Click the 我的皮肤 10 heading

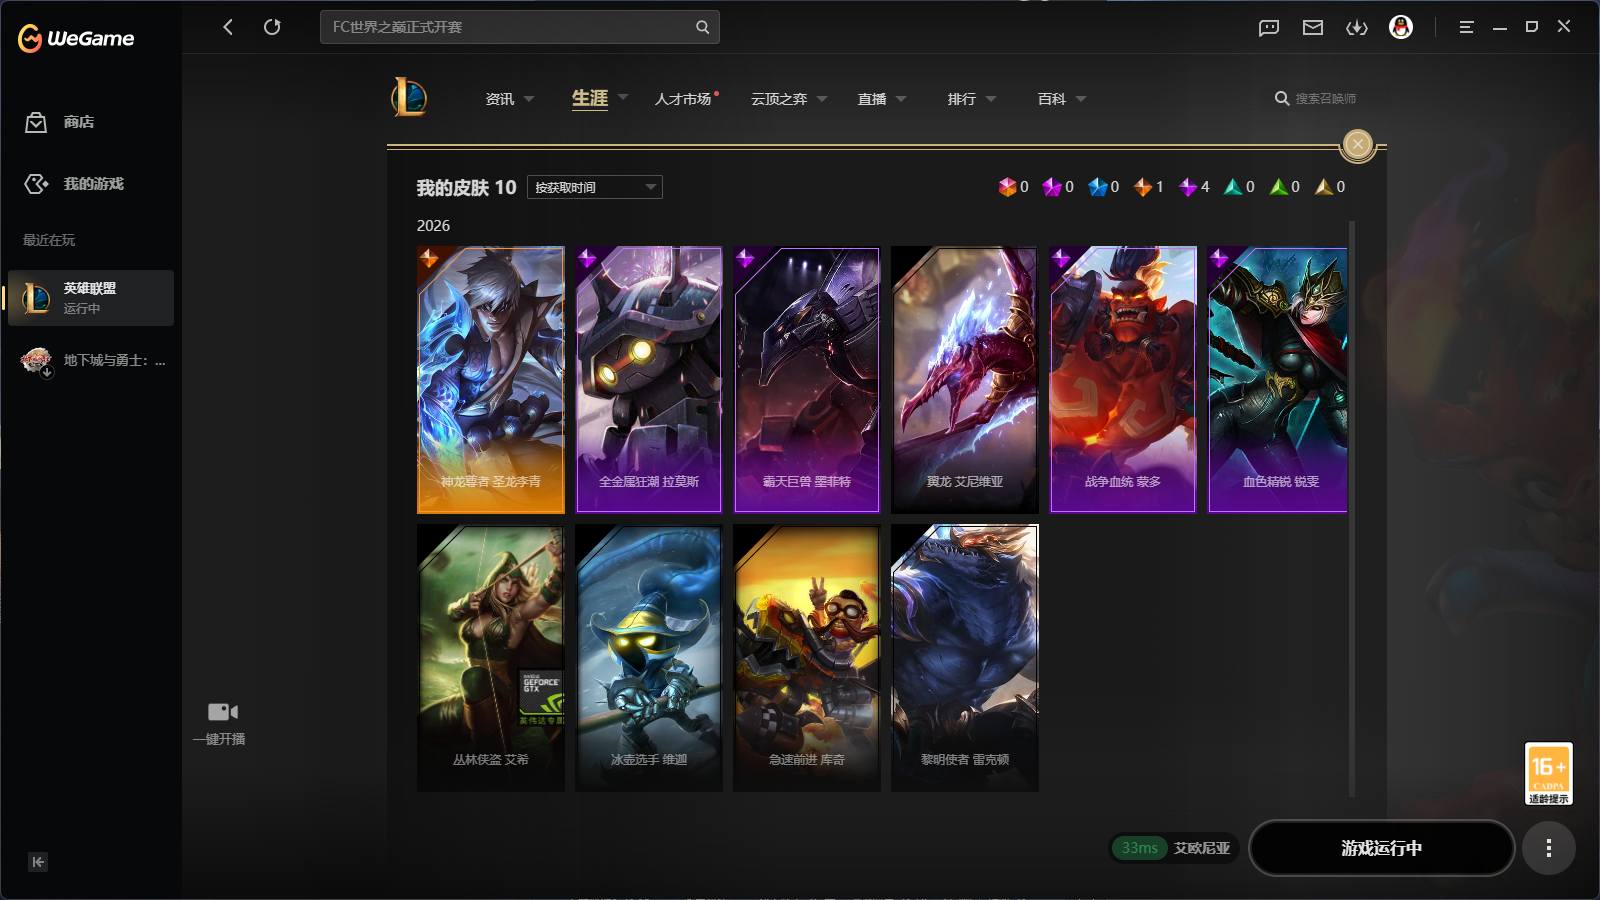[466, 188]
